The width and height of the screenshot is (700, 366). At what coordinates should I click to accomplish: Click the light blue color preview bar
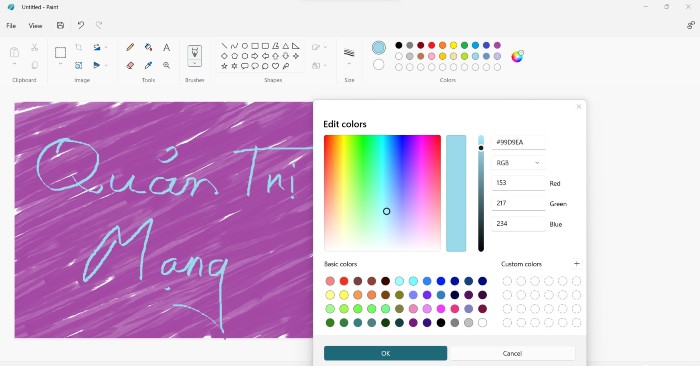456,193
